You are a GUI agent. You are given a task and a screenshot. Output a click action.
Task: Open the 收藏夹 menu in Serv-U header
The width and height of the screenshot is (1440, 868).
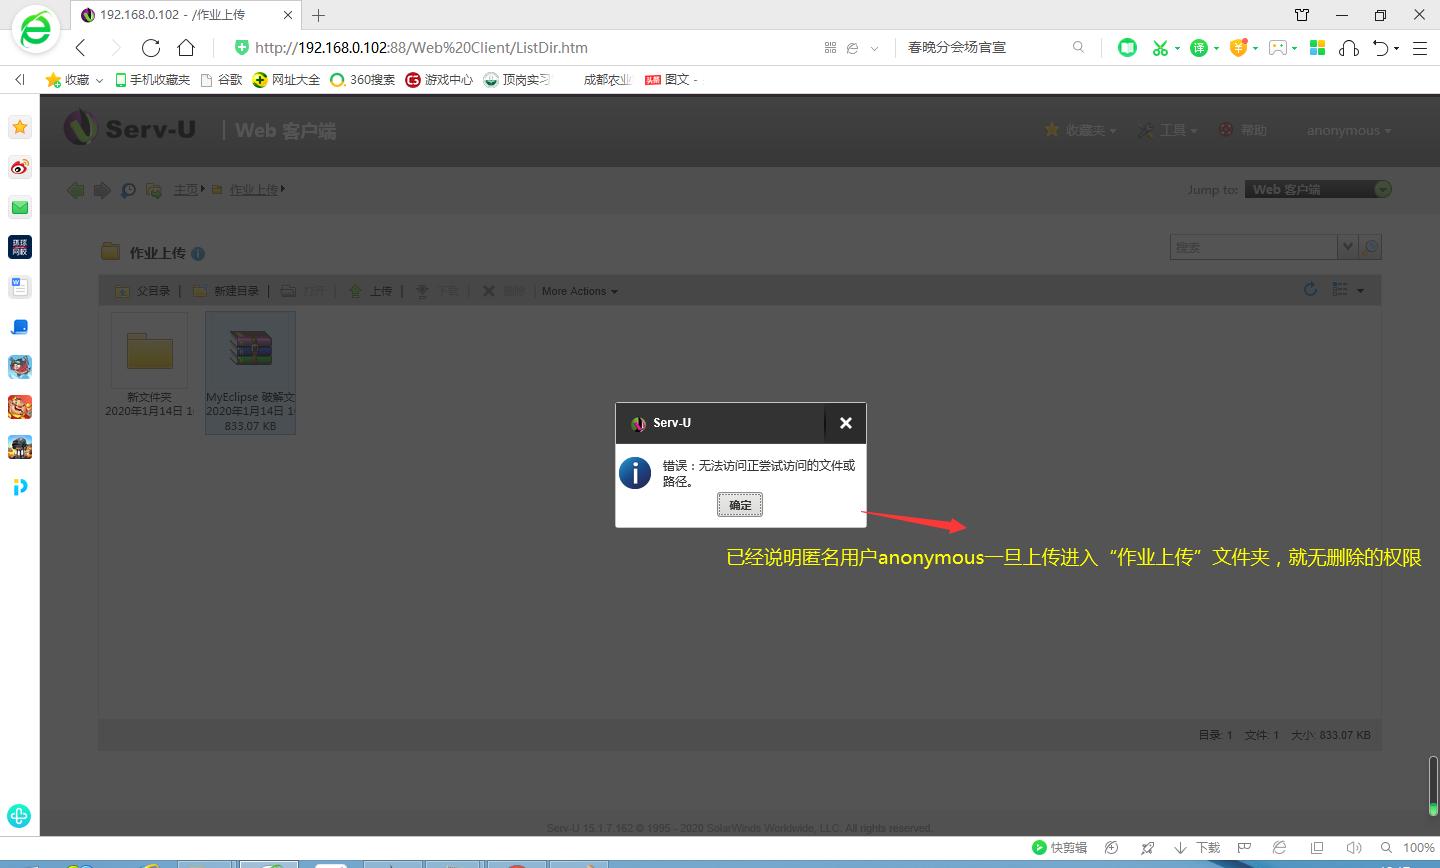[x=1080, y=130]
